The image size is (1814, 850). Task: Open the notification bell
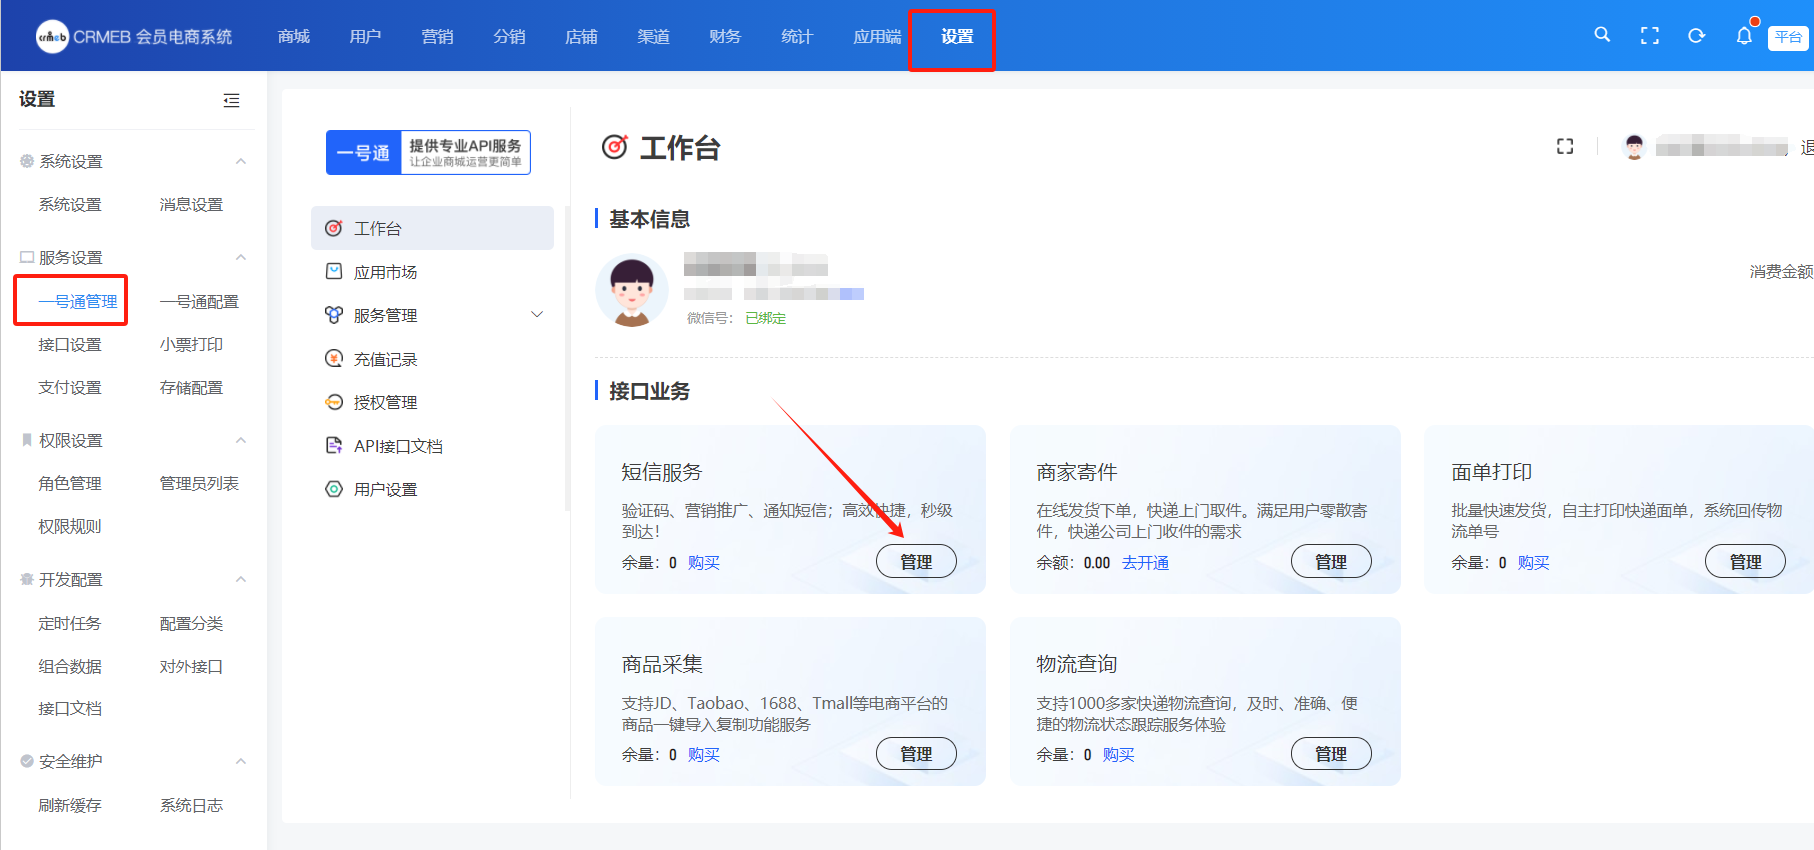click(x=1744, y=36)
